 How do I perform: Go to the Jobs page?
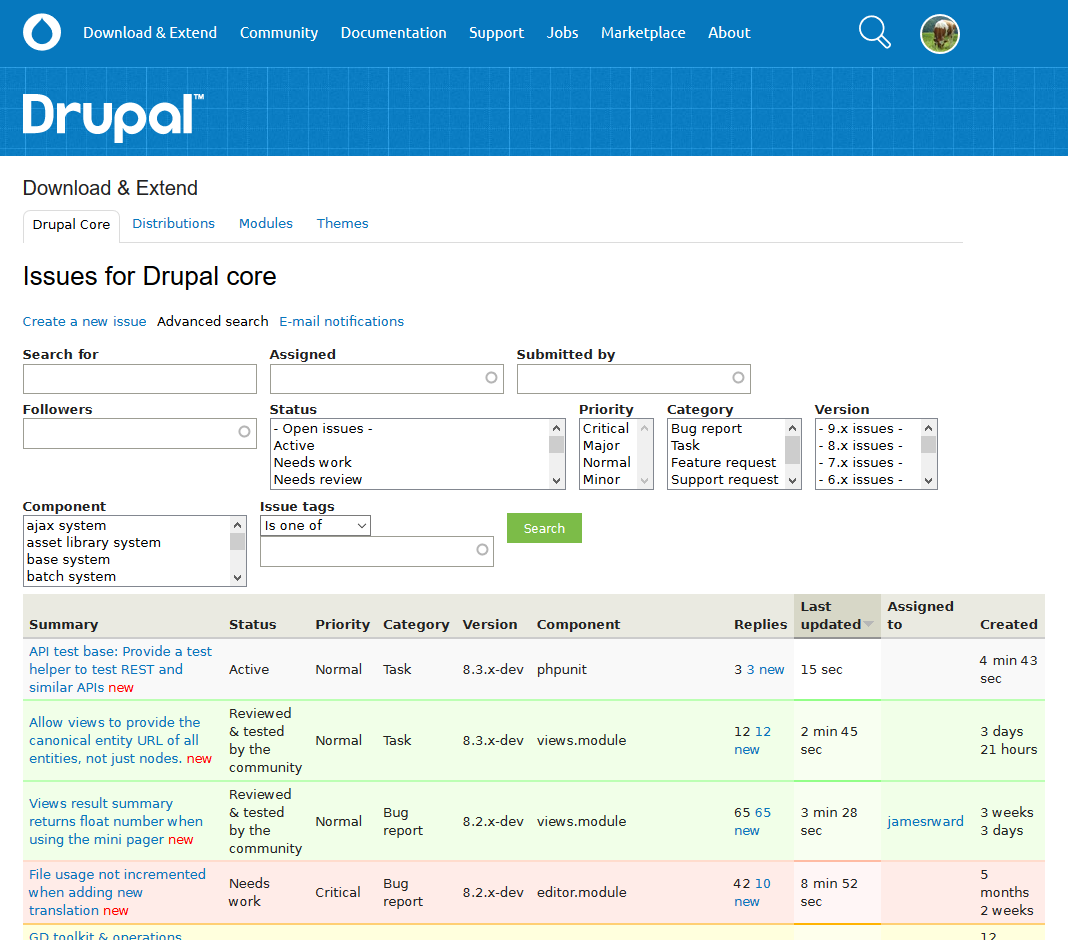(563, 33)
